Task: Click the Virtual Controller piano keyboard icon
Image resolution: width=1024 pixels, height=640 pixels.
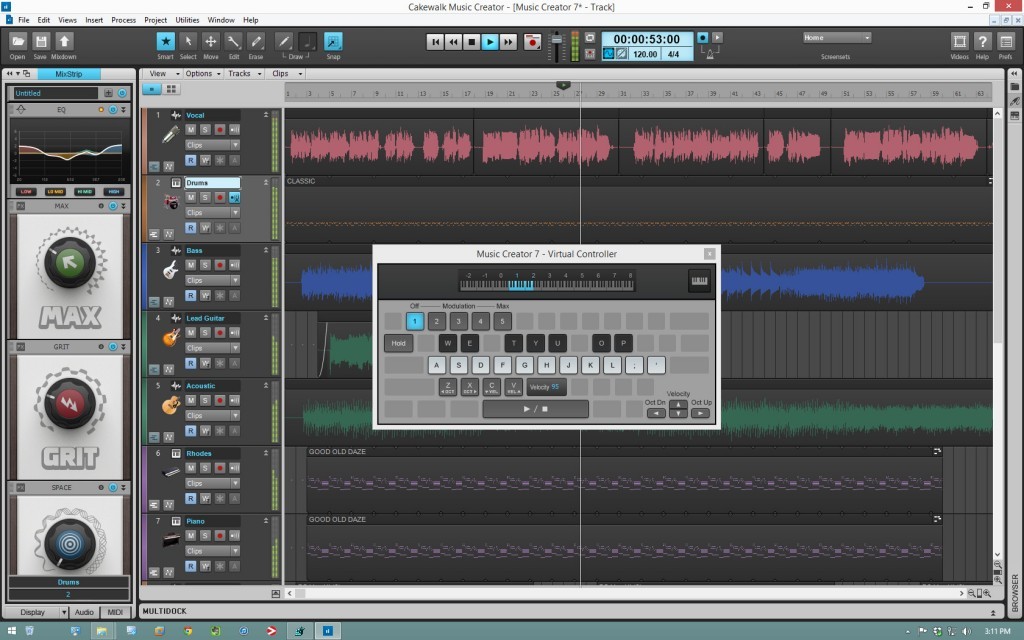Action: click(x=699, y=281)
